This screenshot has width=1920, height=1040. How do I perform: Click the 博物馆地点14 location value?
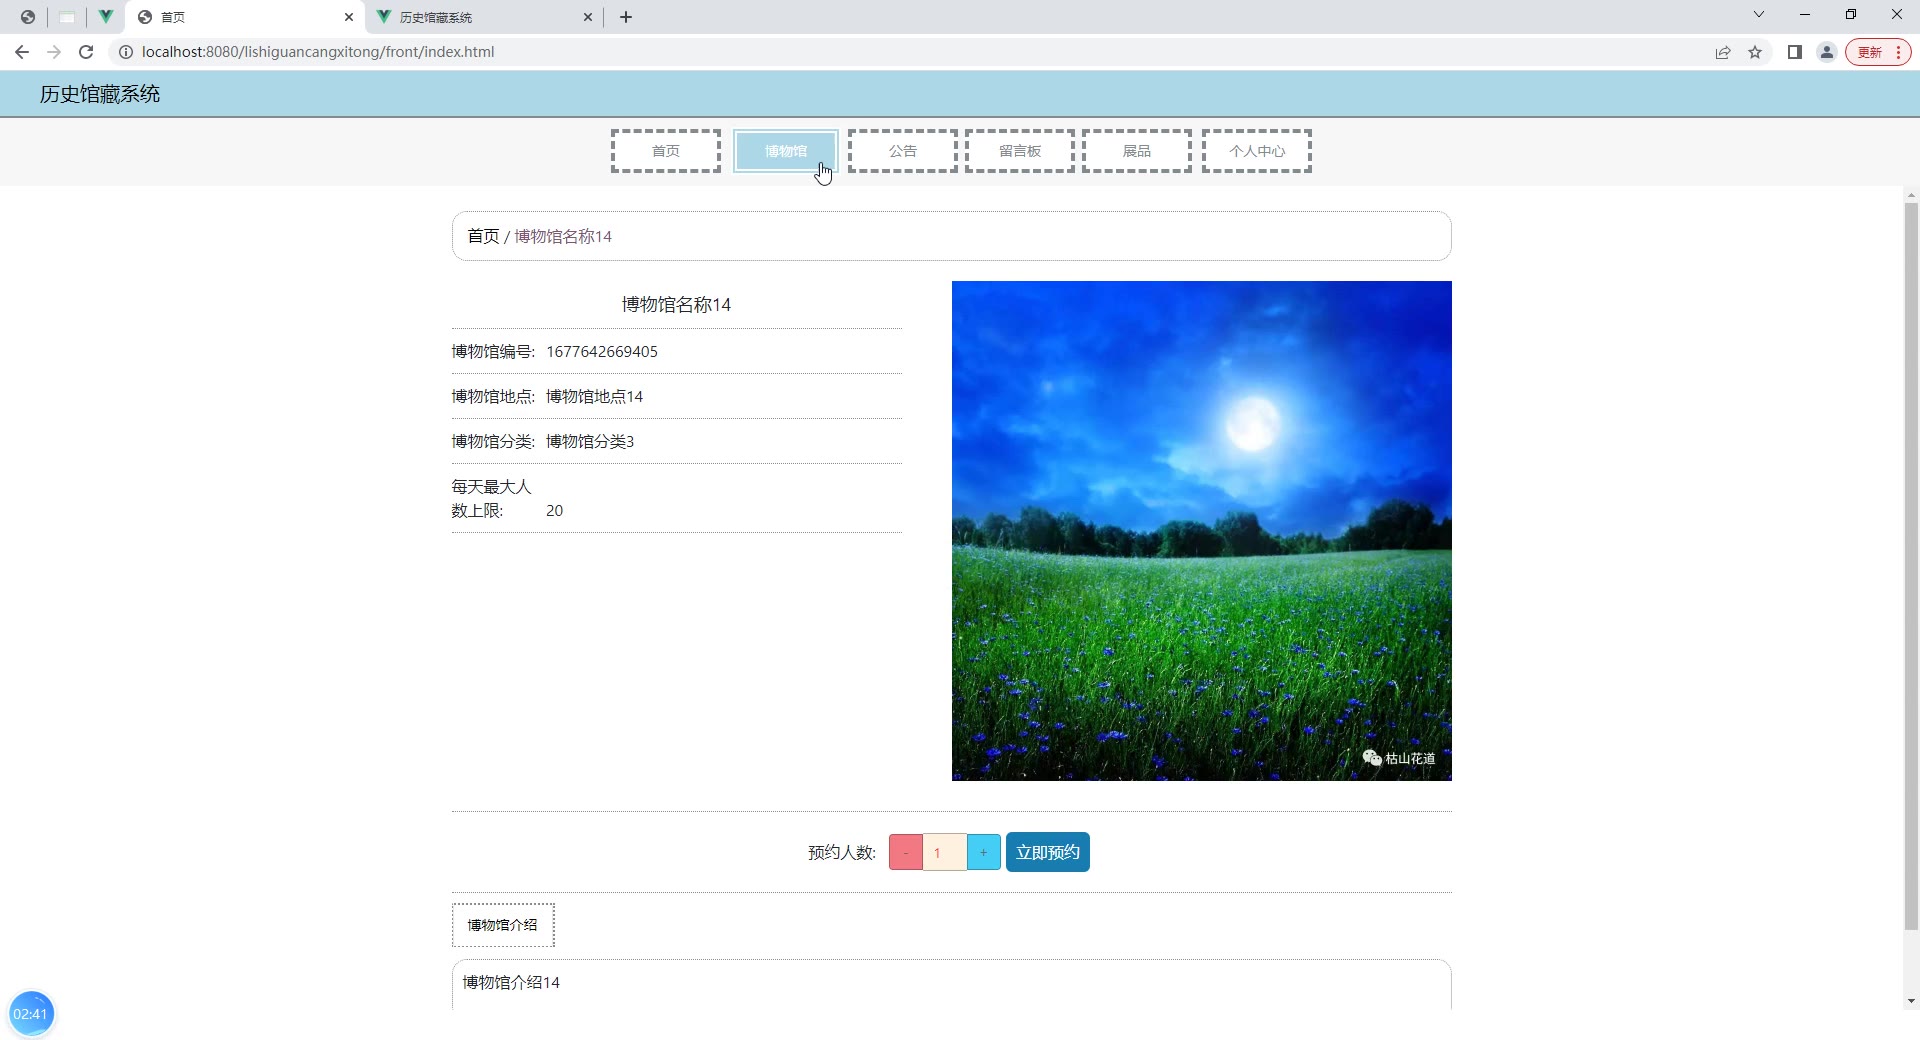594,397
